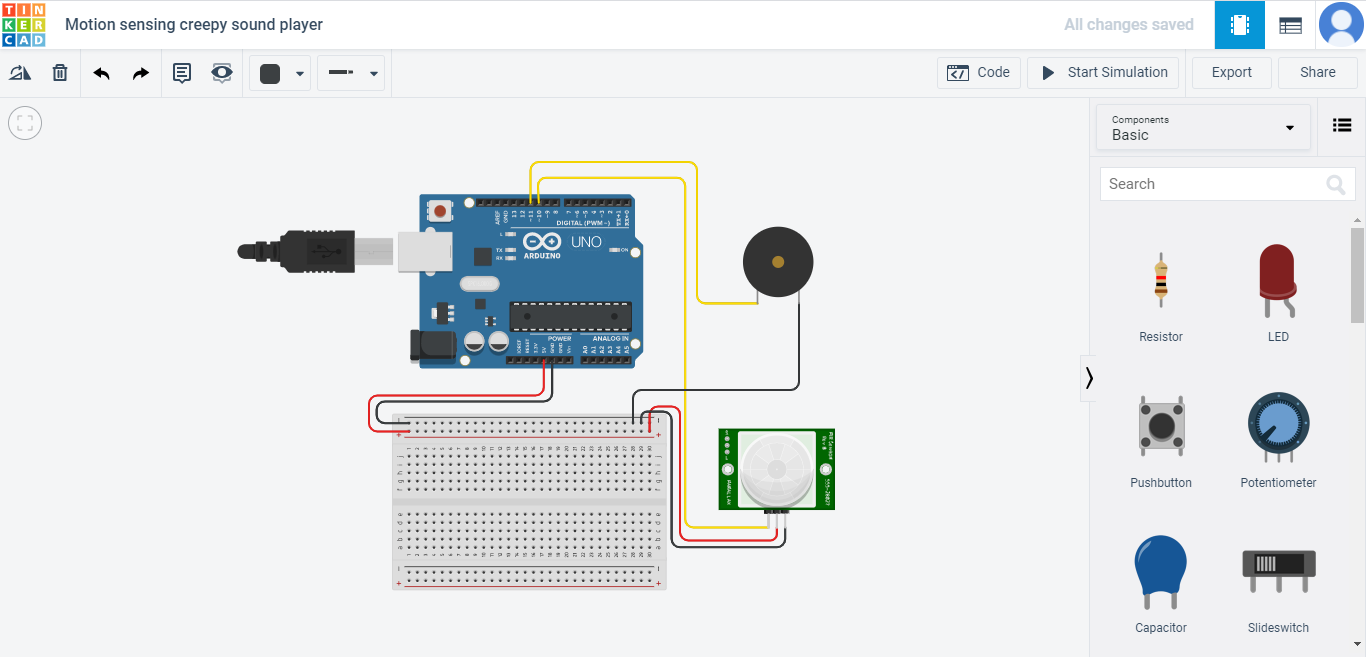Toggle notes visibility eye icon
This screenshot has height=657, width=1366.
coord(222,73)
